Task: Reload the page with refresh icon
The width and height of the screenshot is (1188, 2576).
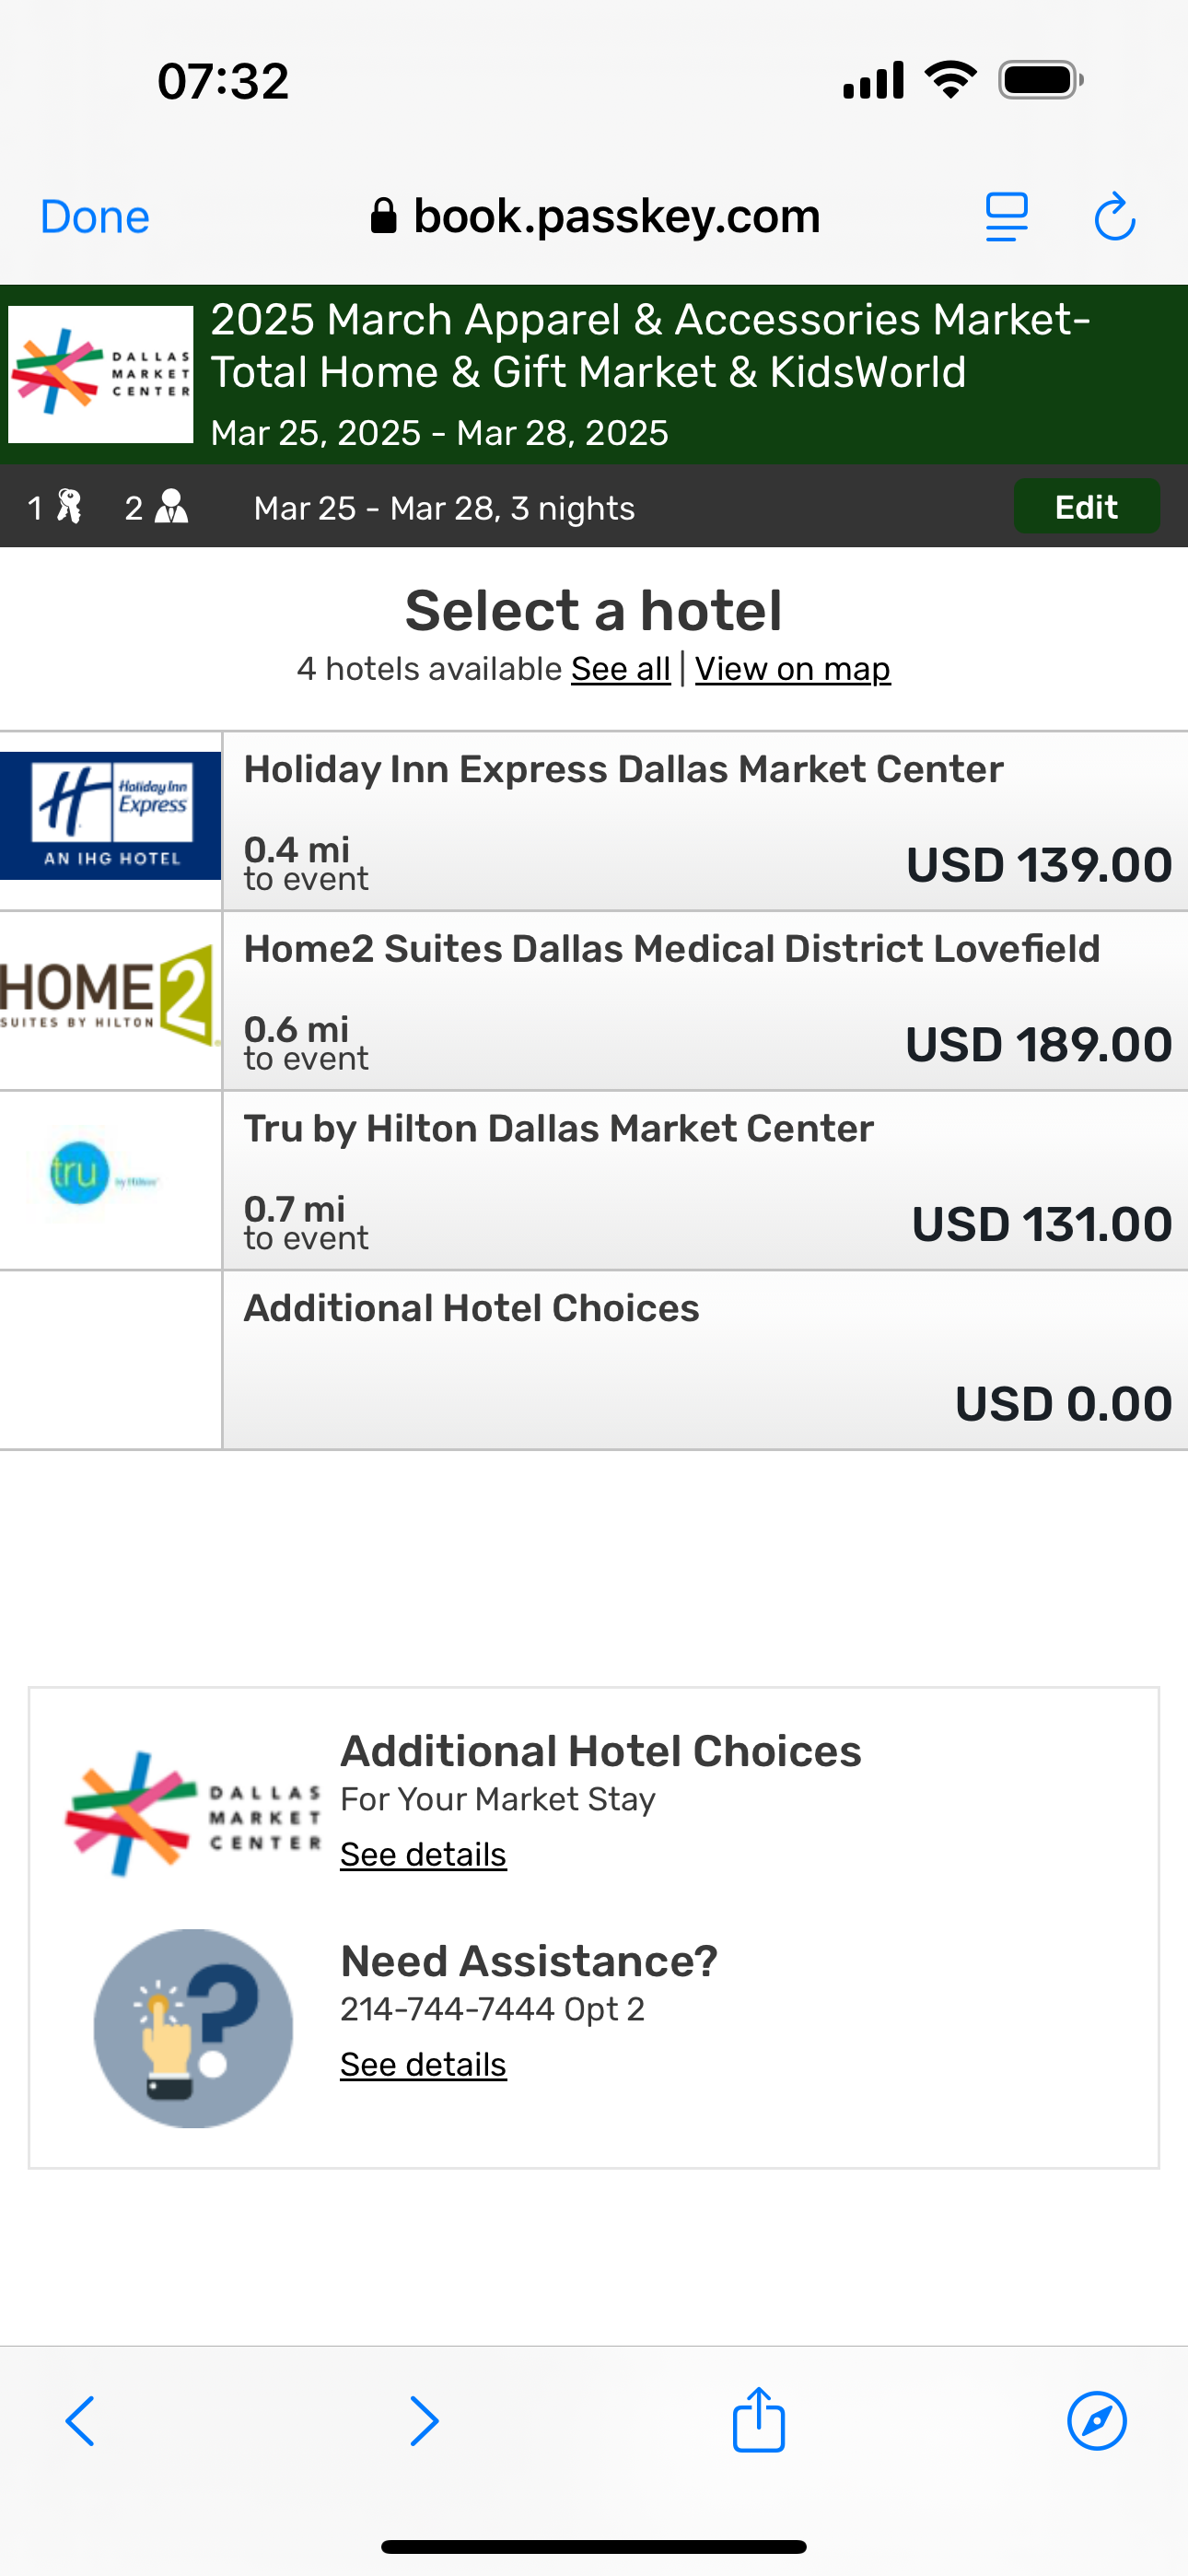Action: tap(1114, 217)
